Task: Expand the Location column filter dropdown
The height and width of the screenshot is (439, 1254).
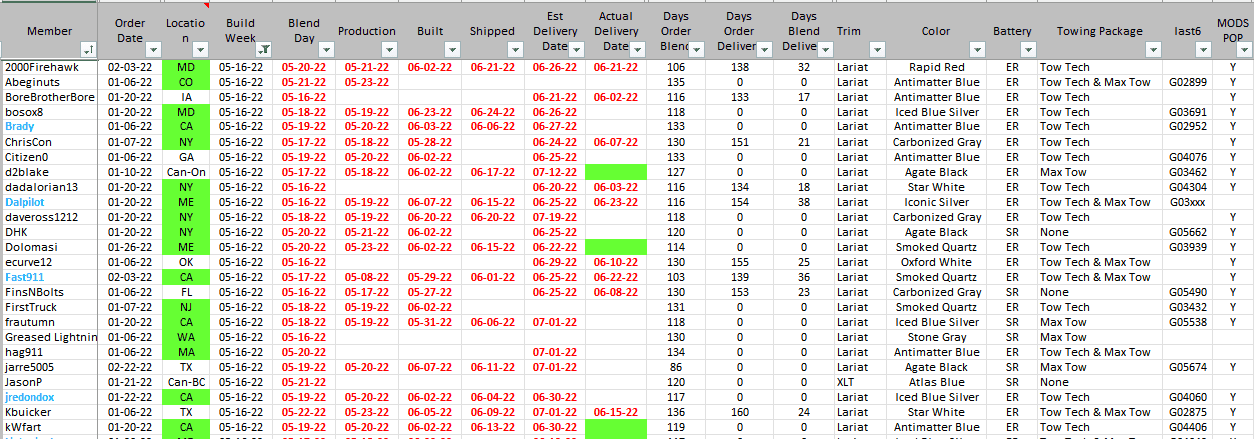Action: (200, 49)
